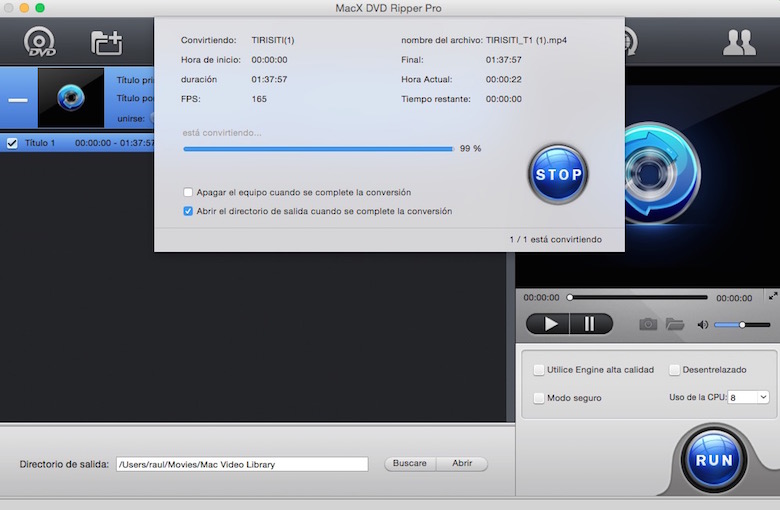Click the '1 / 1 está convirtiendo' status
The width and height of the screenshot is (780, 510).
pos(555,239)
